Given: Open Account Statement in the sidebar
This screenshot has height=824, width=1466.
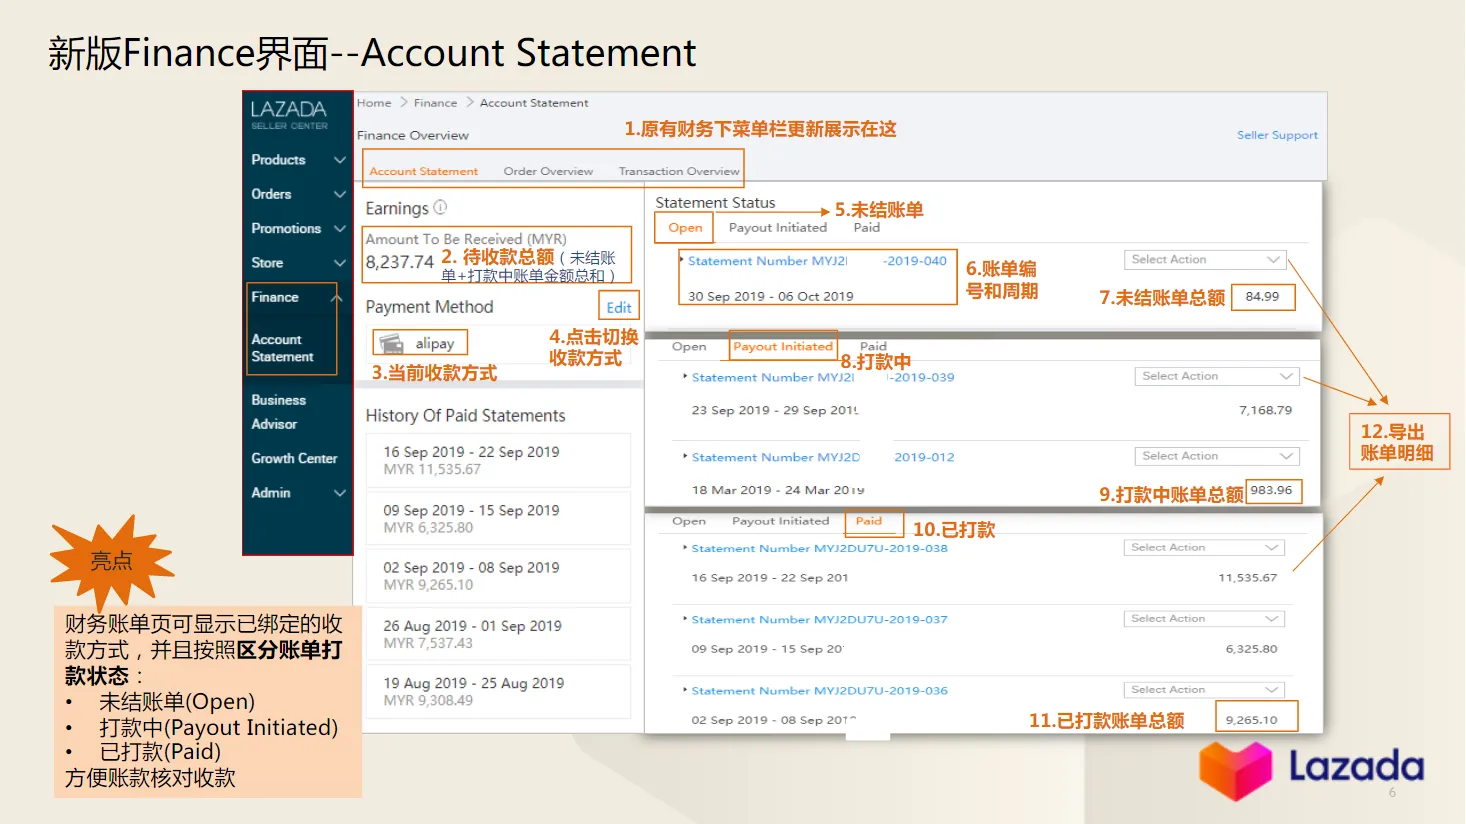Looking at the screenshot, I should (282, 348).
